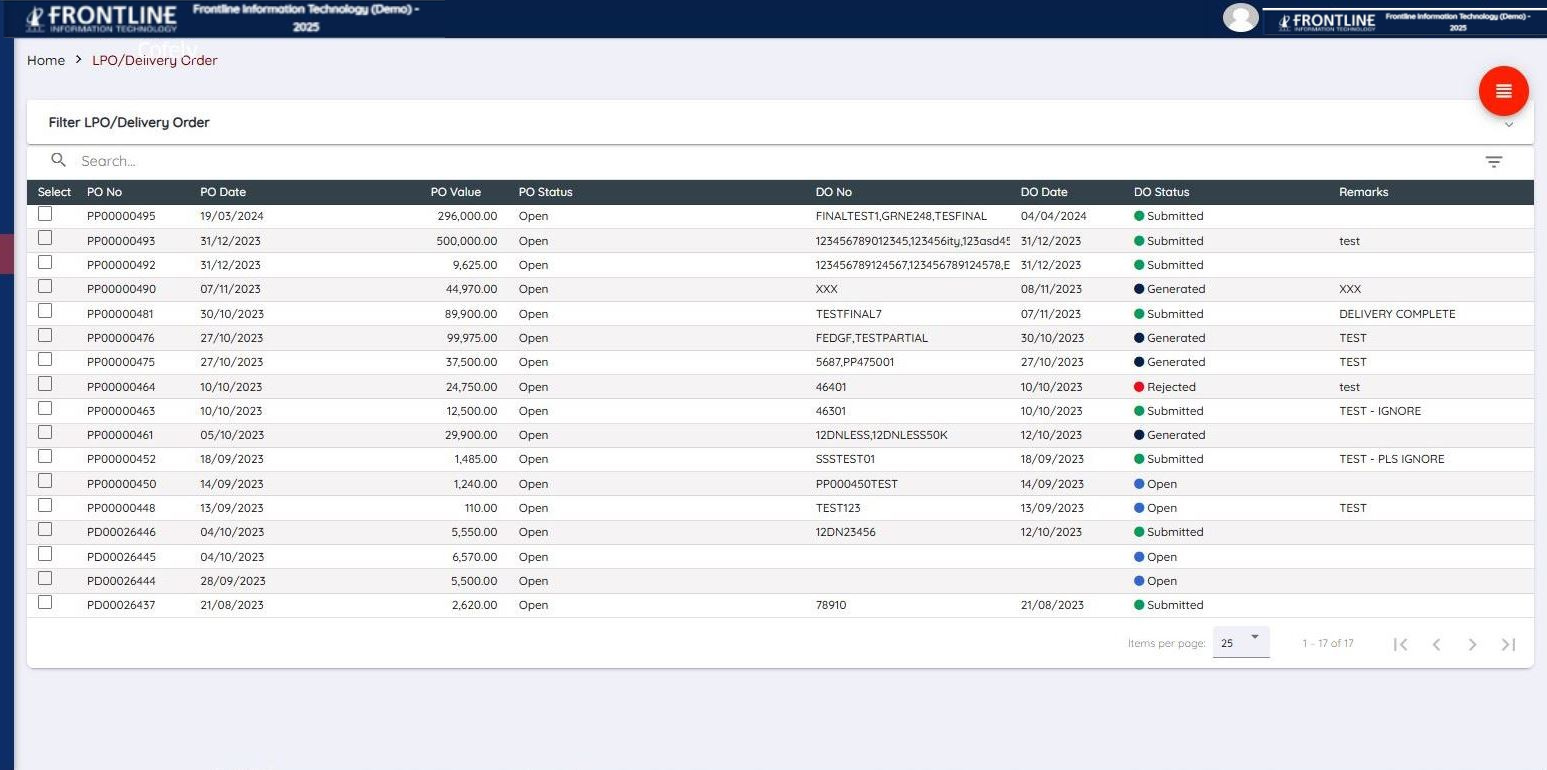1547x770 pixels.
Task: Open the table filter funnel icon
Action: [x=1494, y=161]
